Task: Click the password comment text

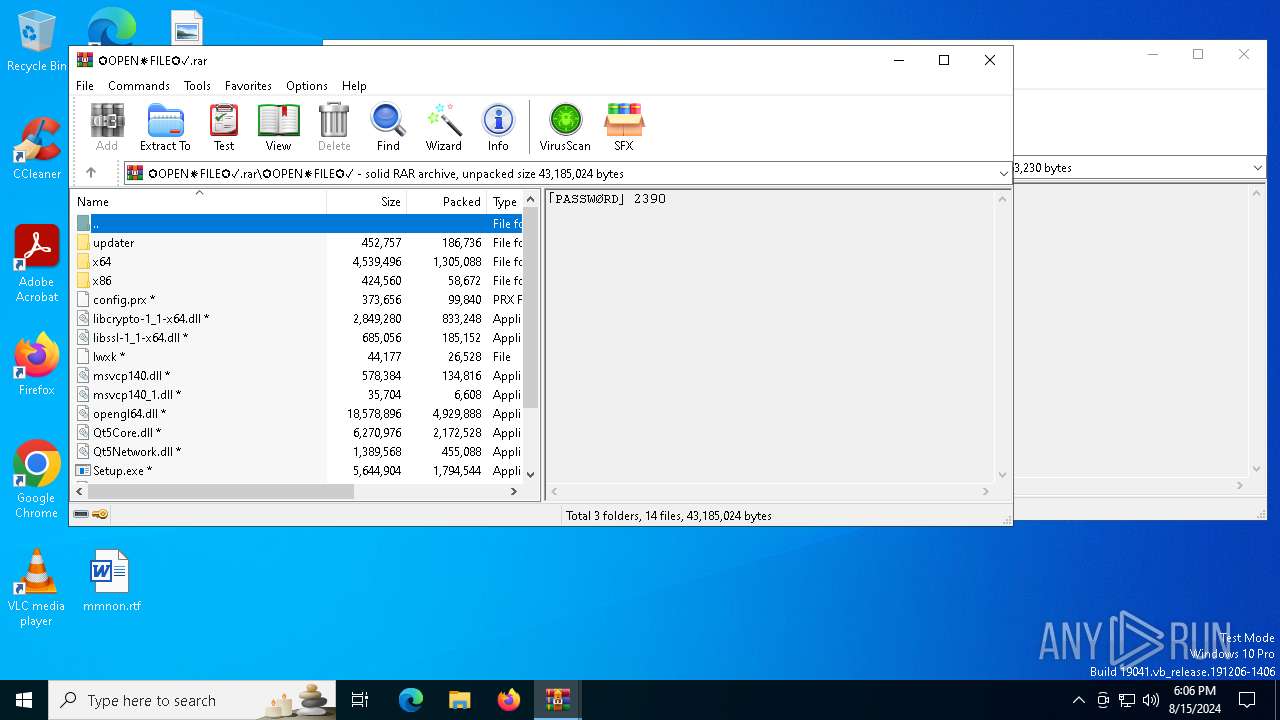Action: (x=607, y=199)
